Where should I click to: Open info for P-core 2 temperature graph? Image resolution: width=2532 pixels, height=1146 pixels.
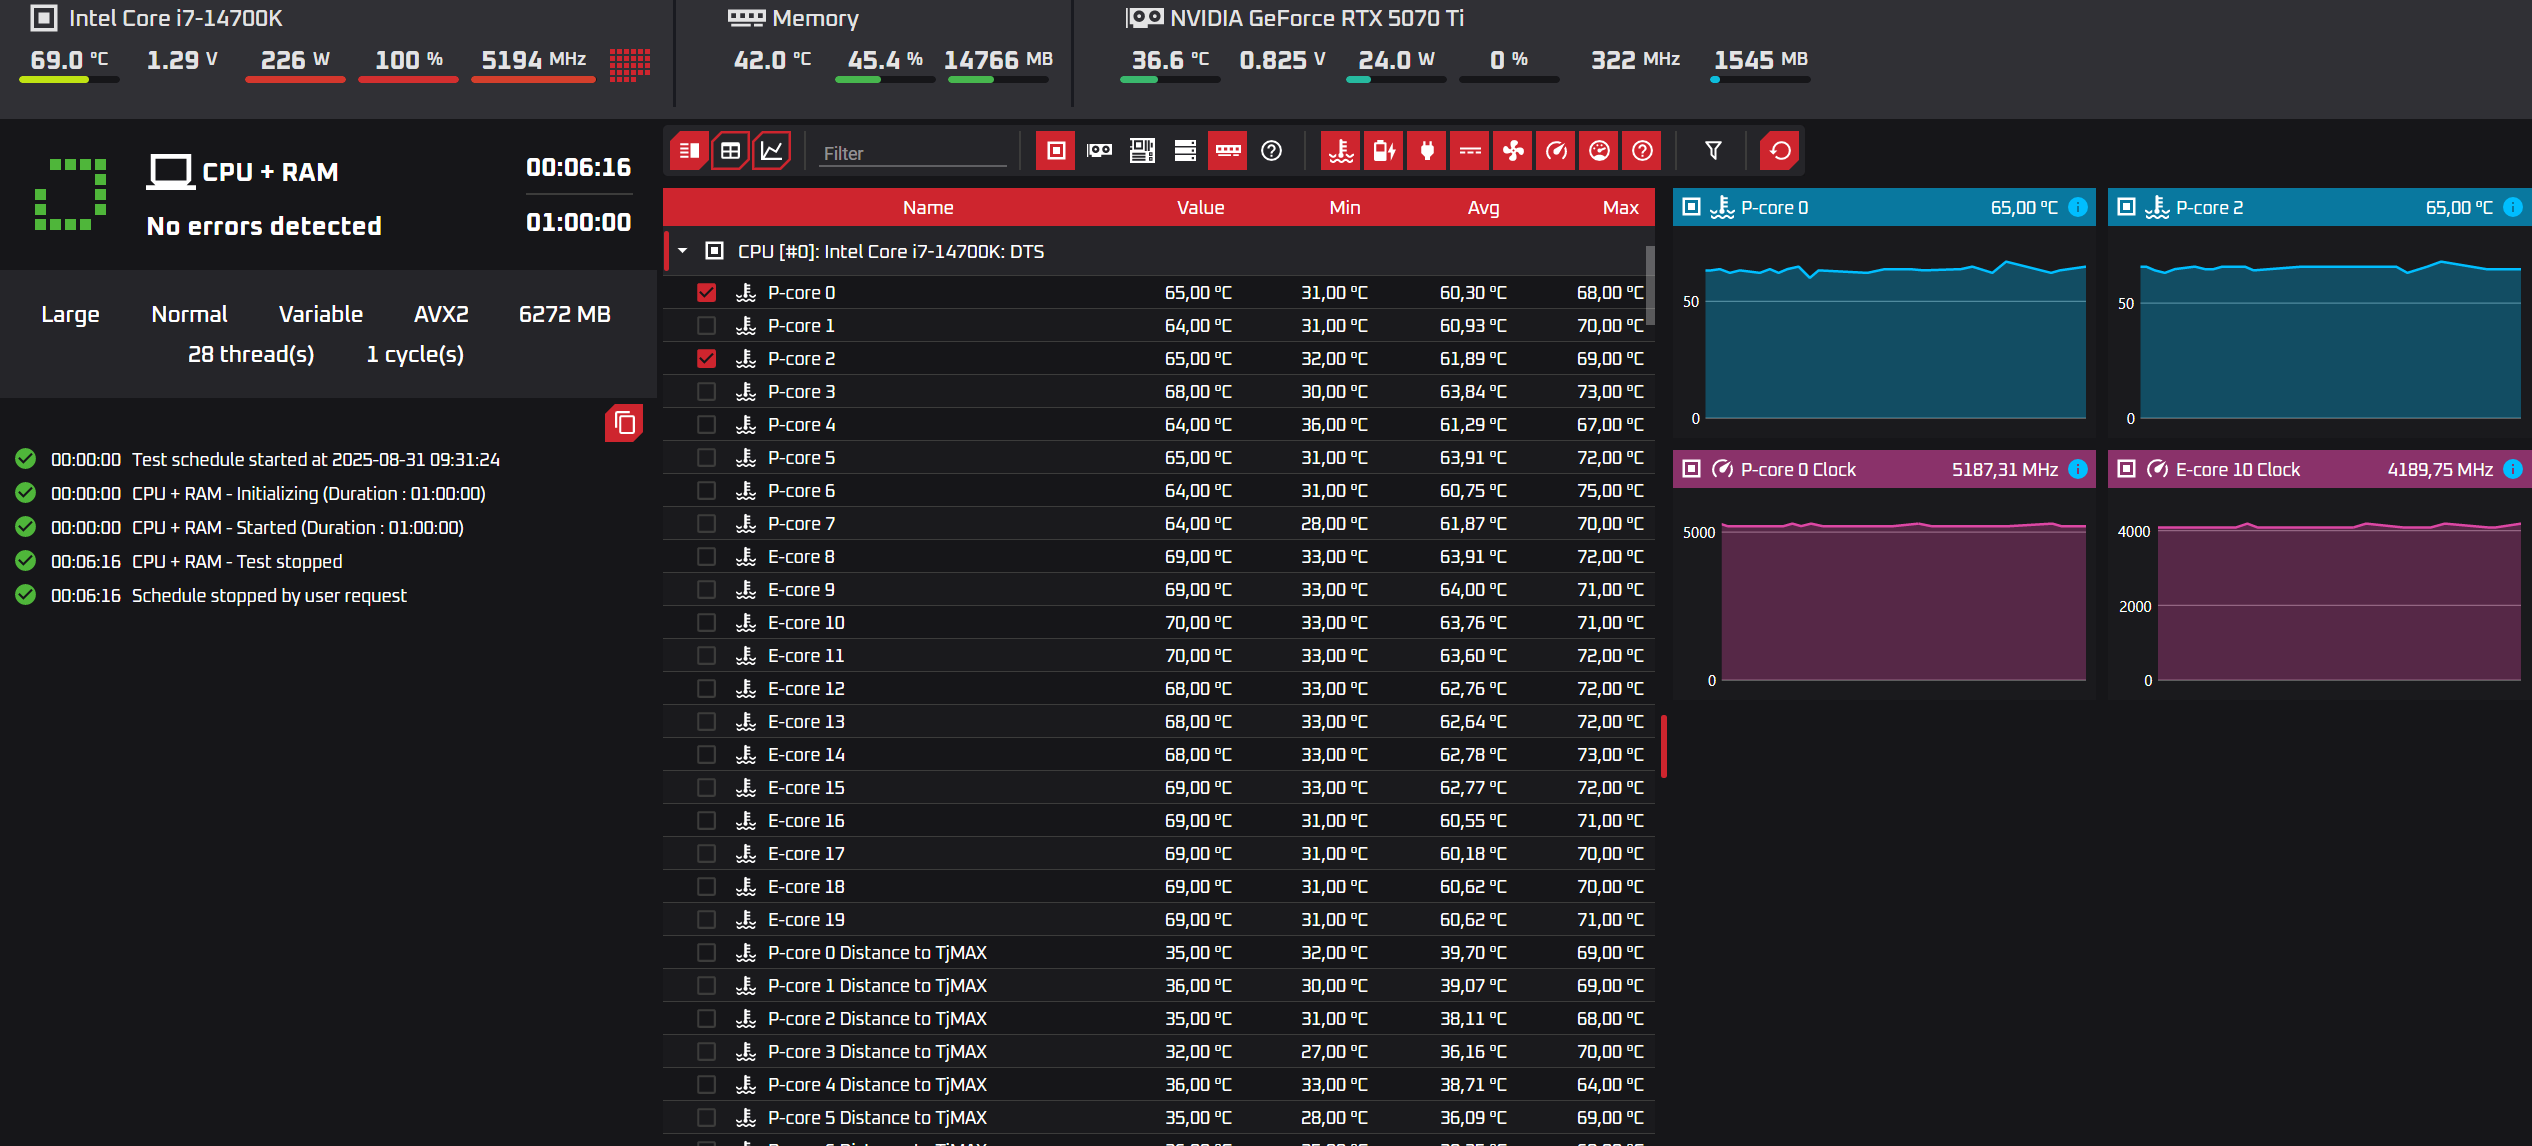click(2513, 207)
